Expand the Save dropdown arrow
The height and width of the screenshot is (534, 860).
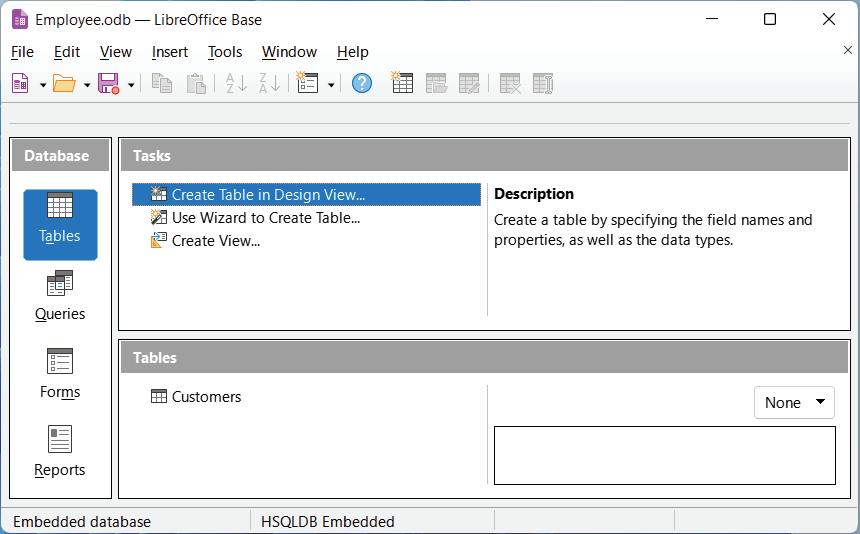[131, 85]
